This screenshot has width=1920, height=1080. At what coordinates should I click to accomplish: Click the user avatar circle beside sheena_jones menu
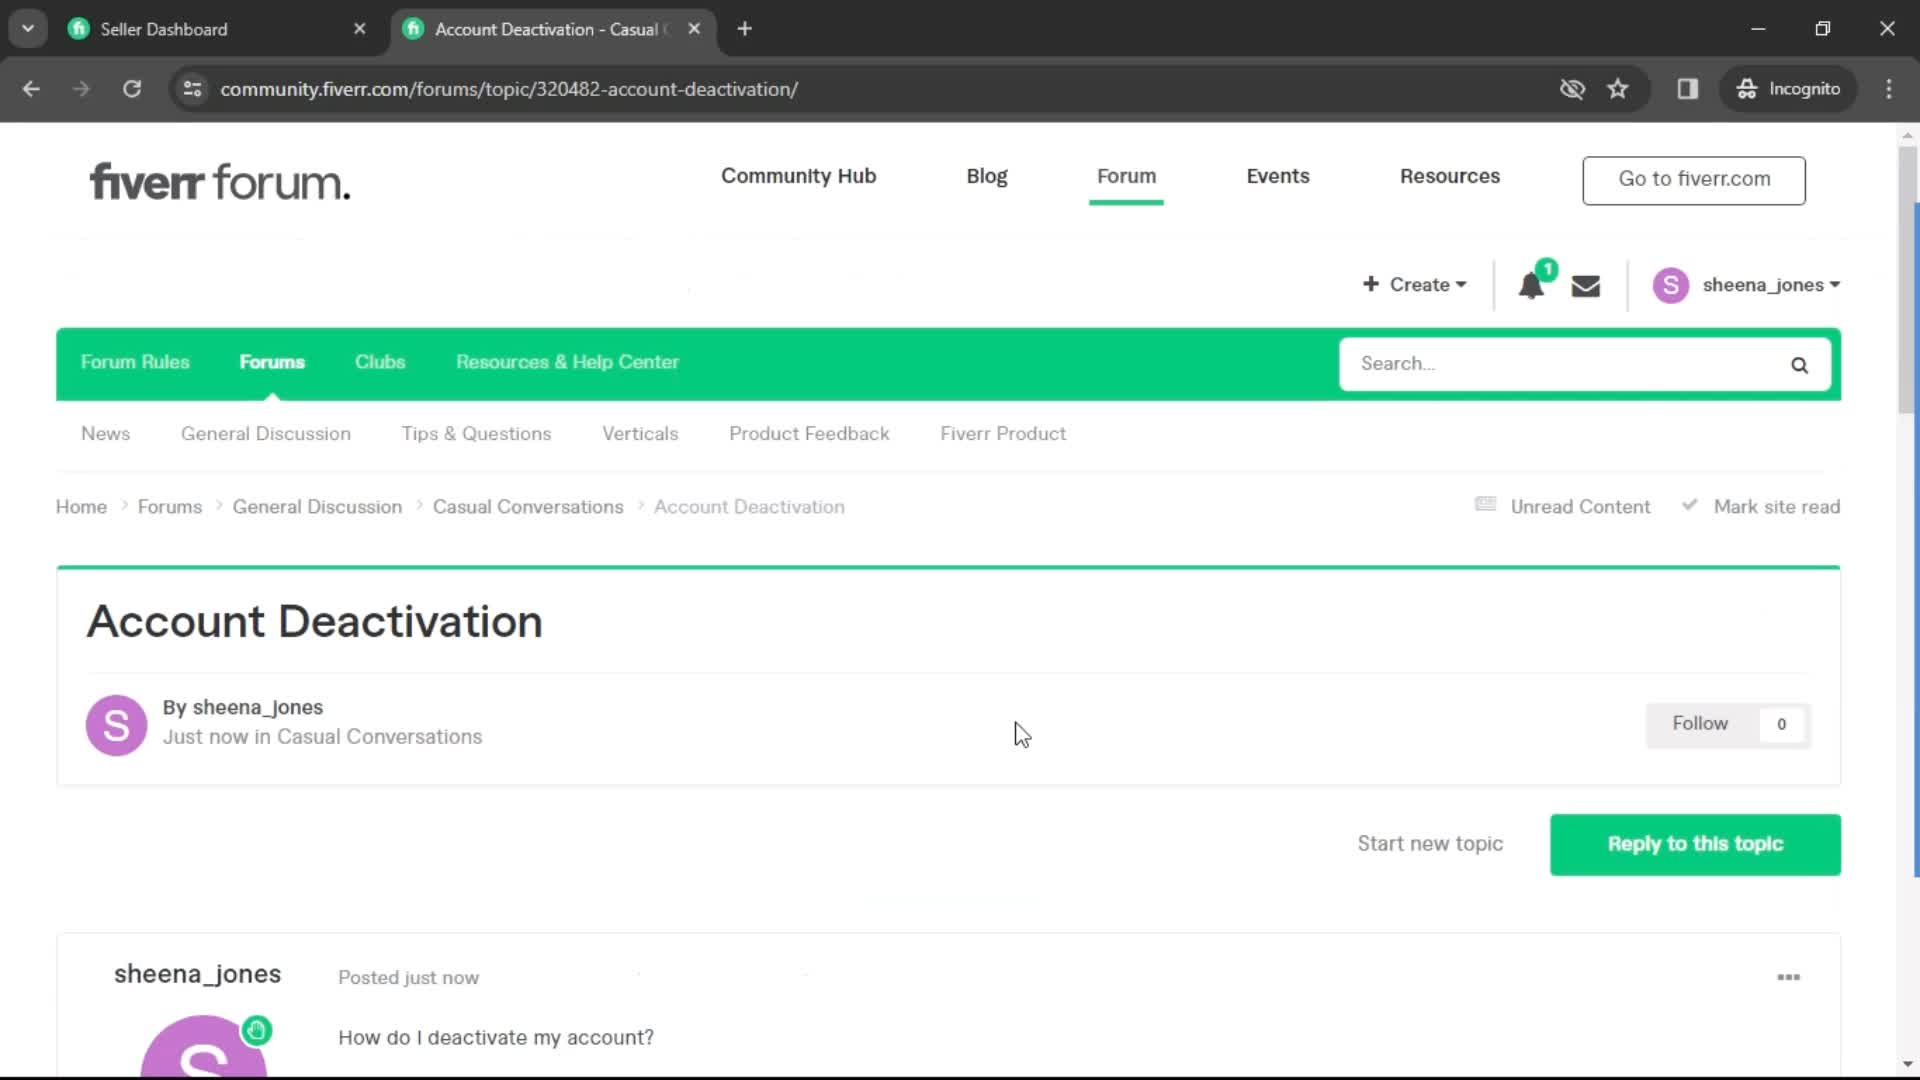pos(1670,285)
